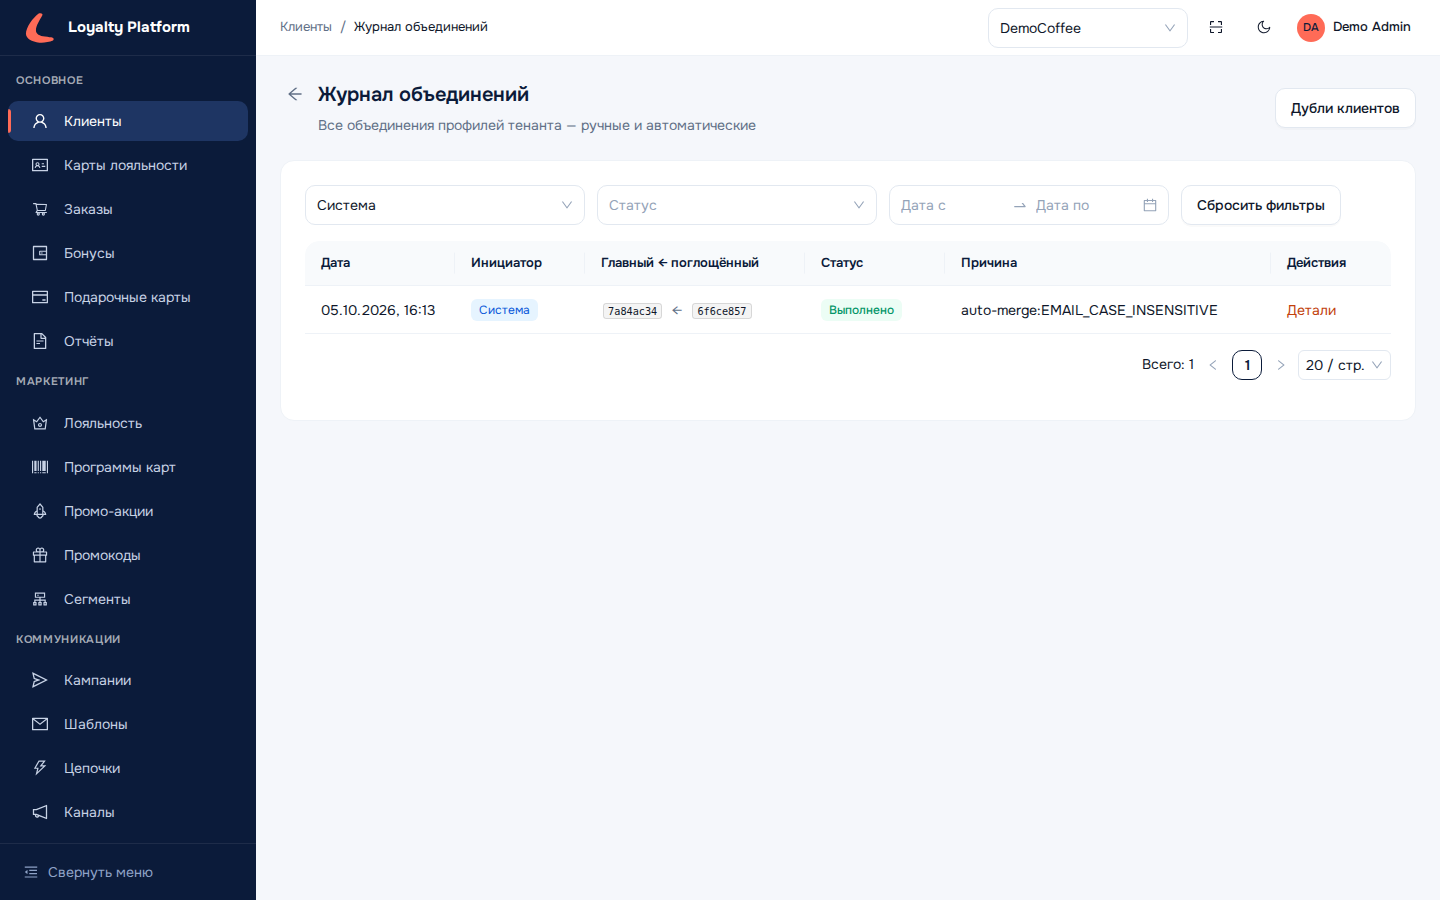Click the Клиенты breadcrumb link
Screen dimensions: 1440x900
tap(306, 27)
